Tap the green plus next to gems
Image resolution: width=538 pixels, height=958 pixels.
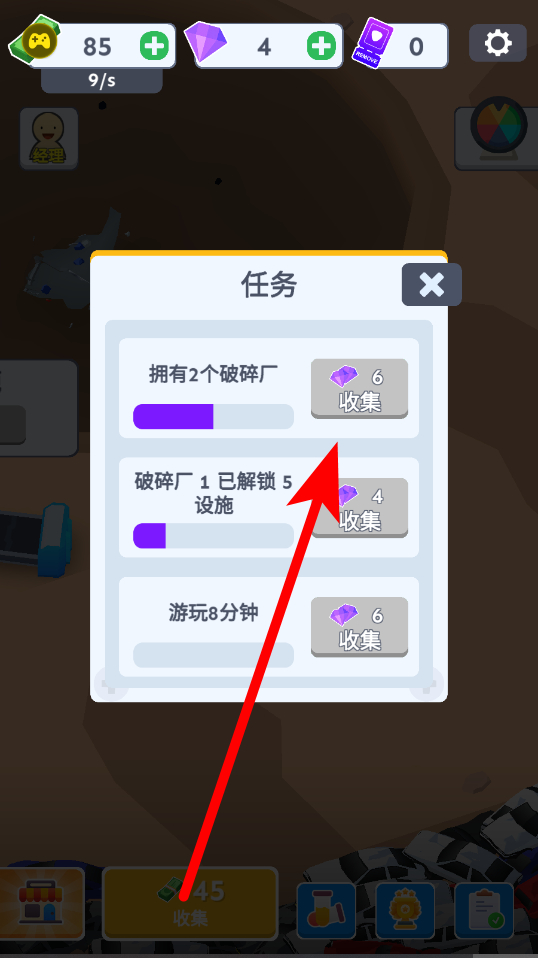321,46
